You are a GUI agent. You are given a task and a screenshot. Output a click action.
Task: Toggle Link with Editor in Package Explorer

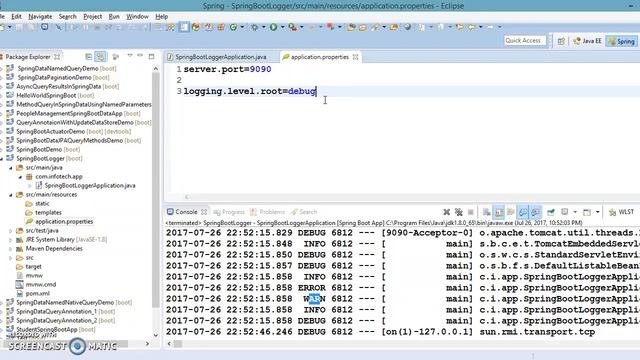tap(100, 57)
